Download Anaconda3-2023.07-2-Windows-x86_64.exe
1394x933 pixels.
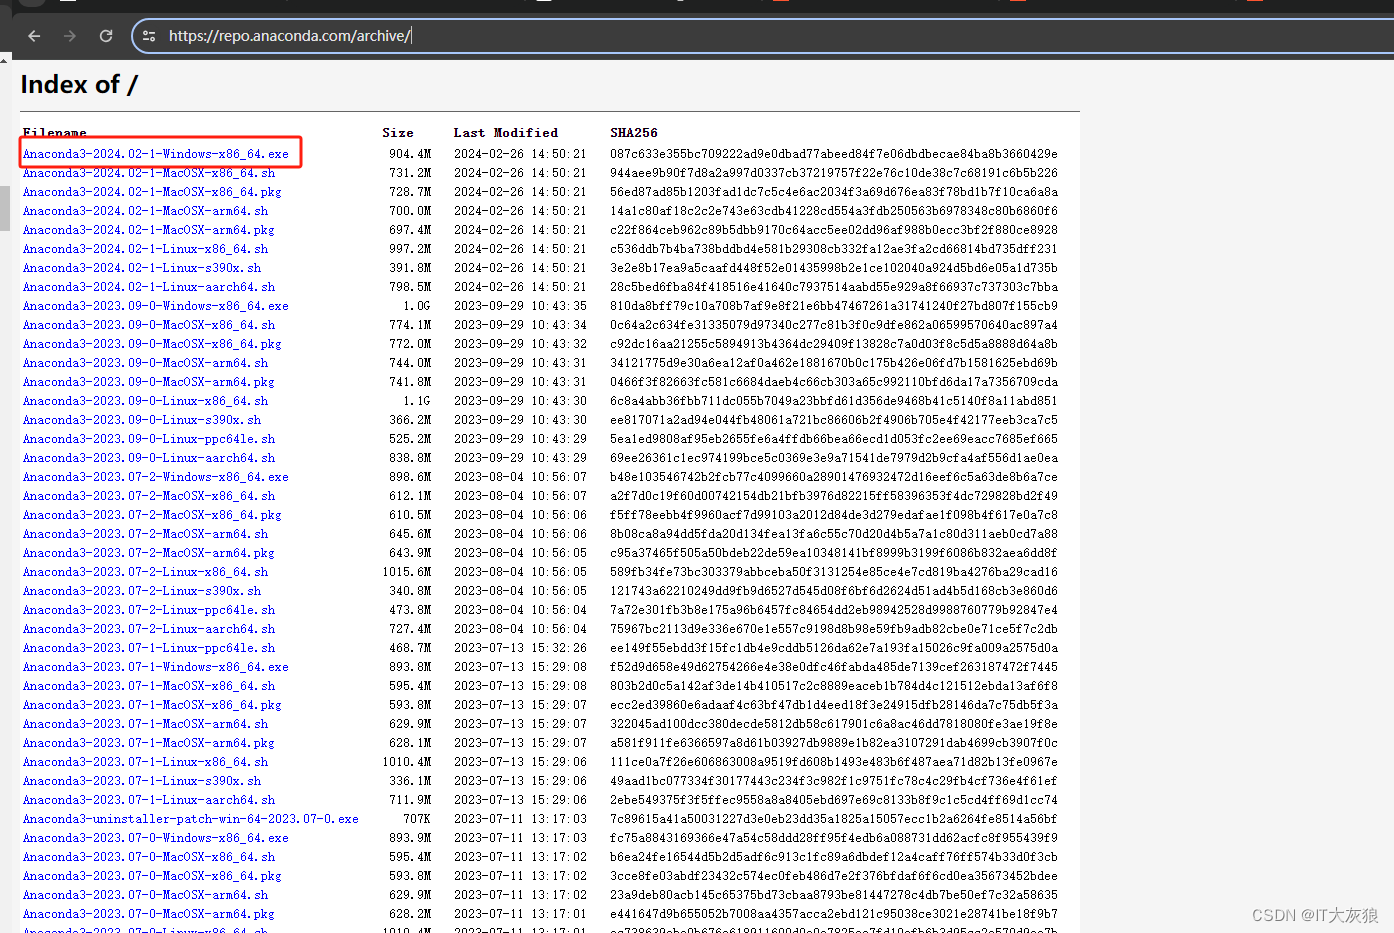156,477
